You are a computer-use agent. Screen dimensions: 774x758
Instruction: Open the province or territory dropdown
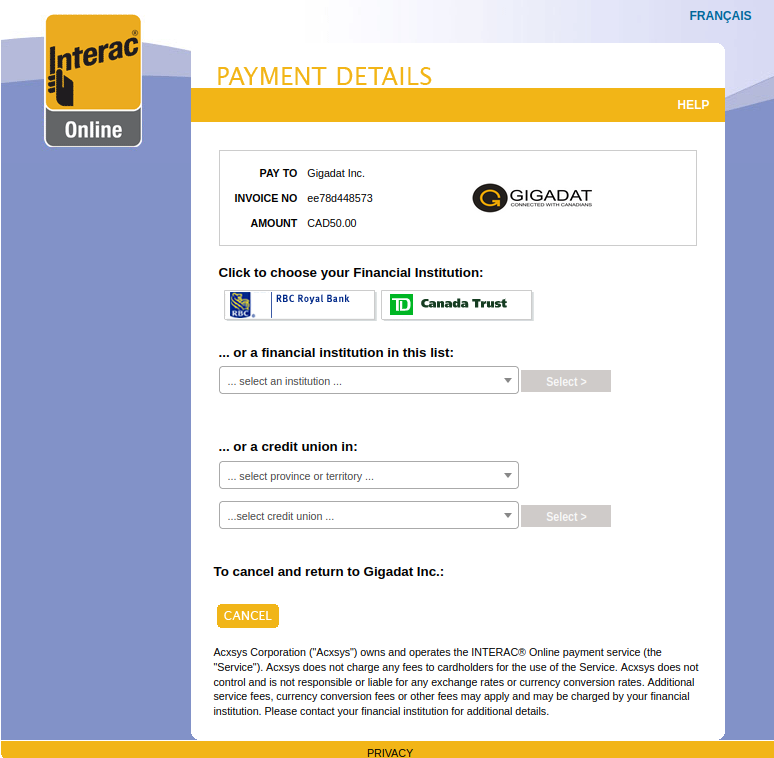click(x=369, y=475)
